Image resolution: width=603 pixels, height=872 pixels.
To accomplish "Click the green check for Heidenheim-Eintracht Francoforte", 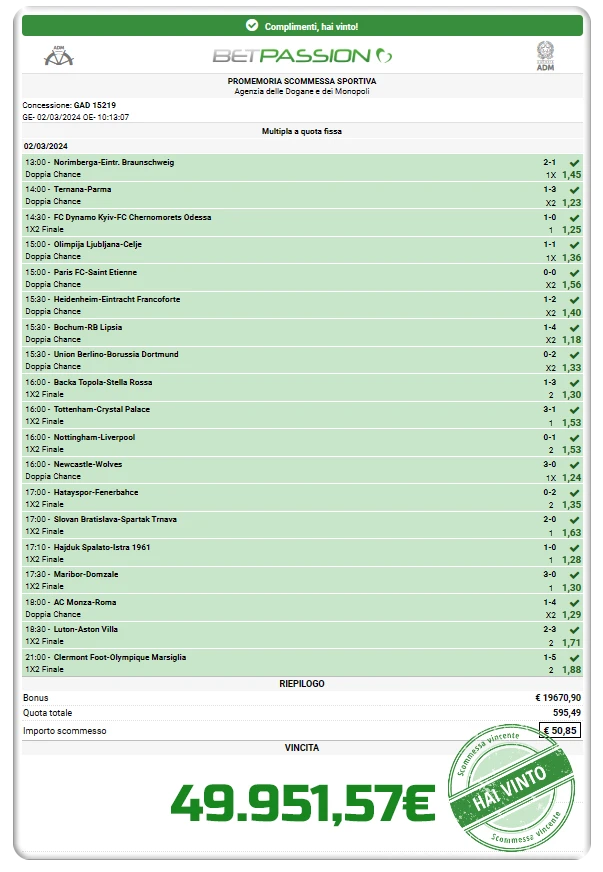I will coord(575,300).
